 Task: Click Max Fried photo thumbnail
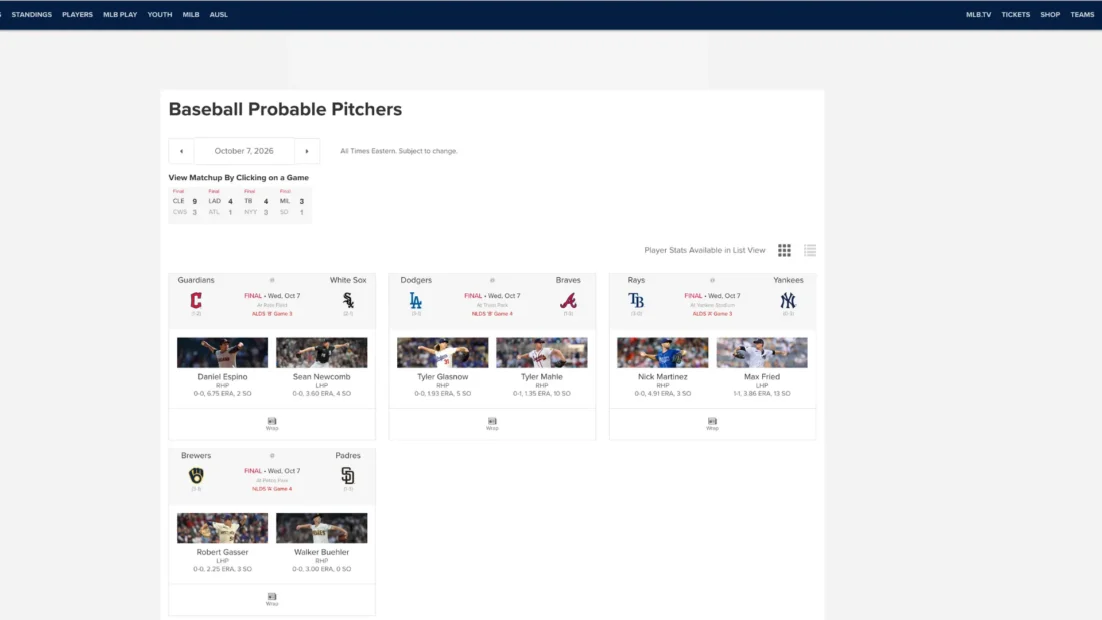pyautogui.click(x=762, y=352)
